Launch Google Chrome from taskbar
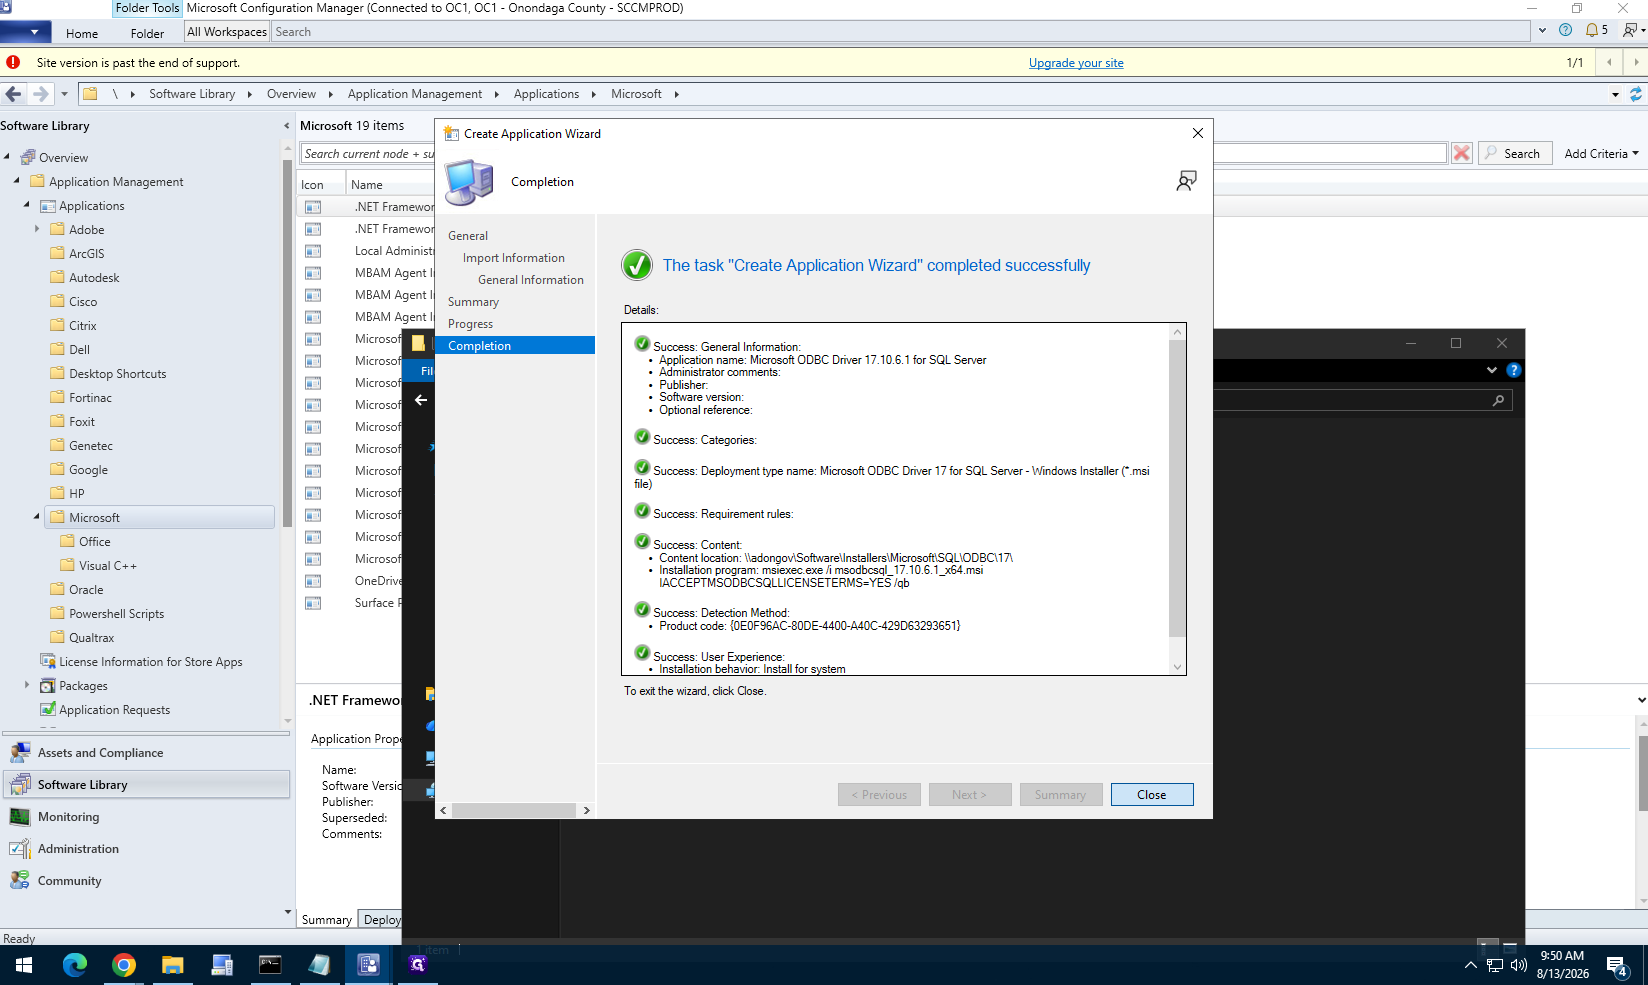This screenshot has height=985, width=1648. [x=124, y=965]
